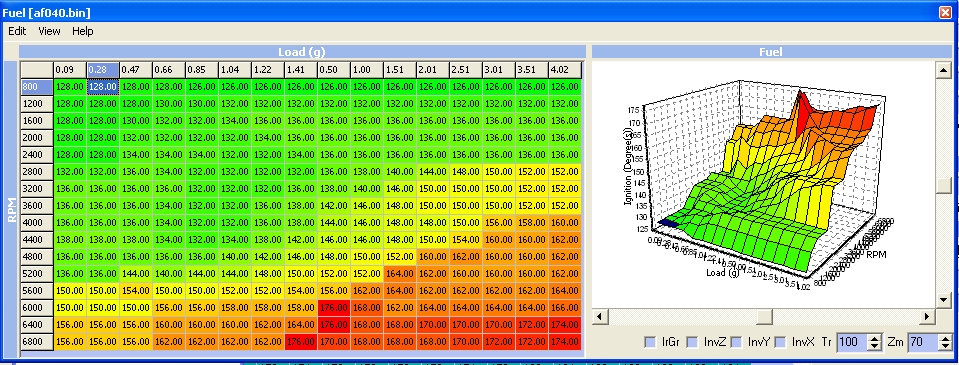This screenshot has height=365, width=959.
Task: Select the 5600 RPM row header
Action: 37,291
